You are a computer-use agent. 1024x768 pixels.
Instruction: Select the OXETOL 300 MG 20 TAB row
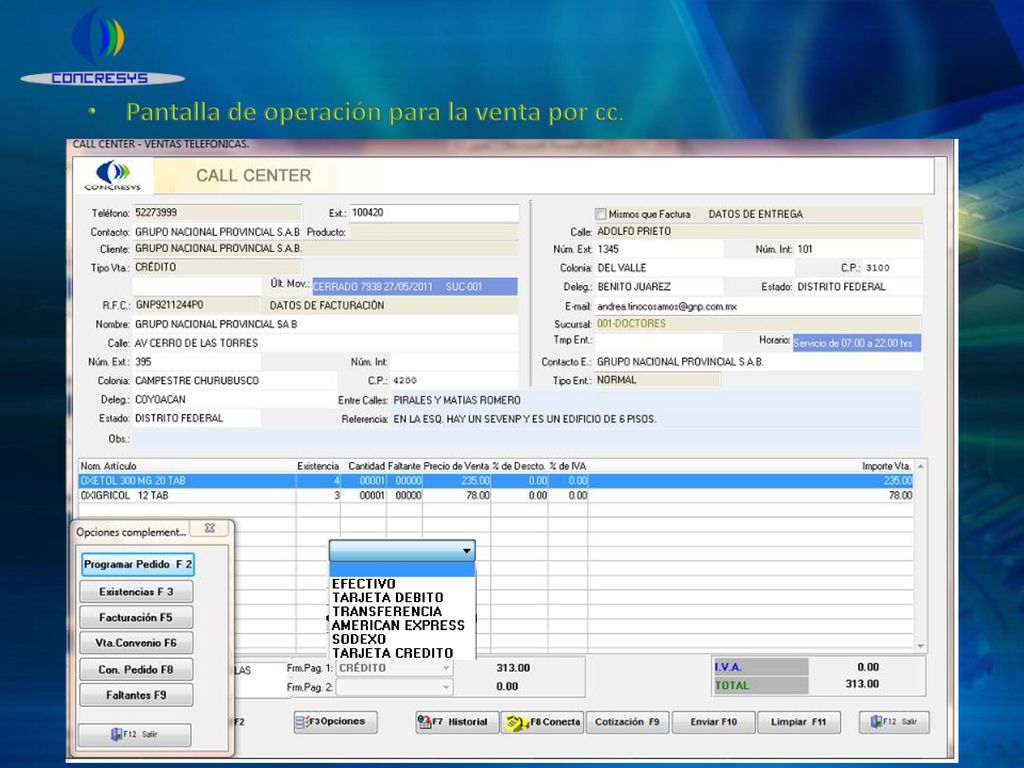[496, 481]
